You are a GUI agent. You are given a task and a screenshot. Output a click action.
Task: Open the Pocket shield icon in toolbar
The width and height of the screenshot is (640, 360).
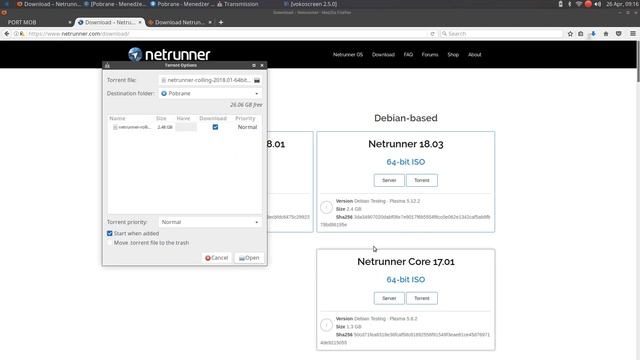[x=618, y=34]
